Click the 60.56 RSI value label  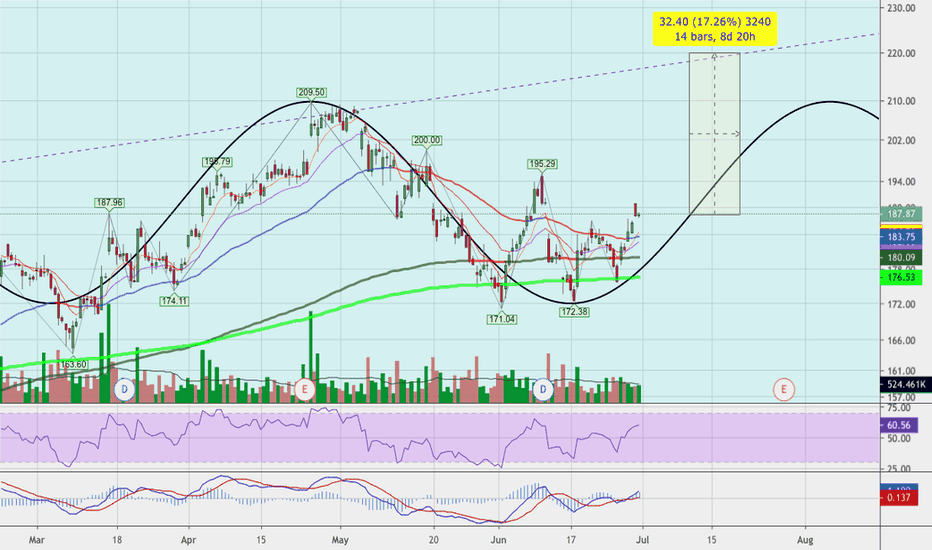point(899,425)
